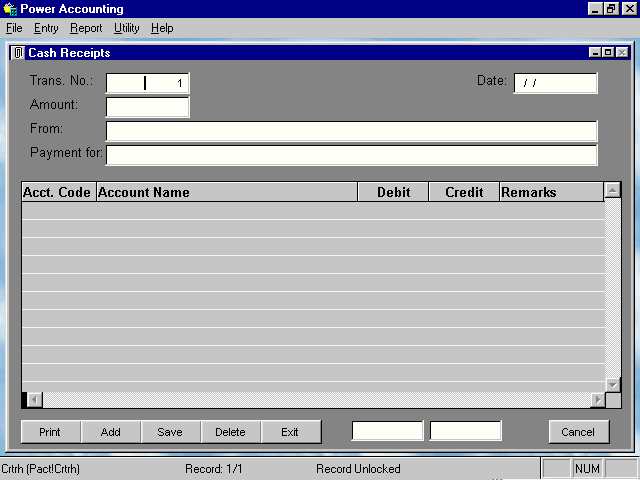640x480 pixels.
Task: Click the grid's scroll down arrow
Action: [613, 384]
